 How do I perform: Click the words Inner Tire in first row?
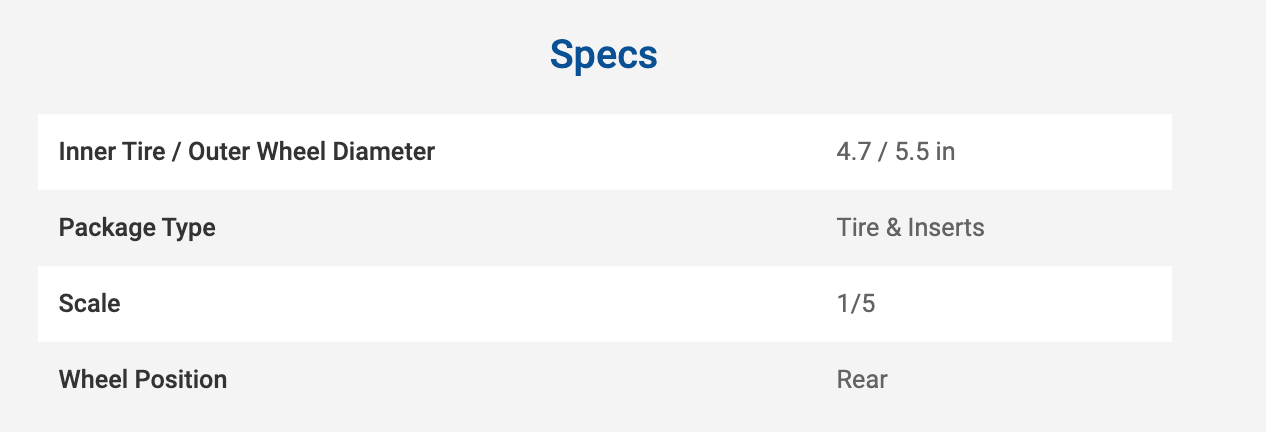tap(114, 152)
